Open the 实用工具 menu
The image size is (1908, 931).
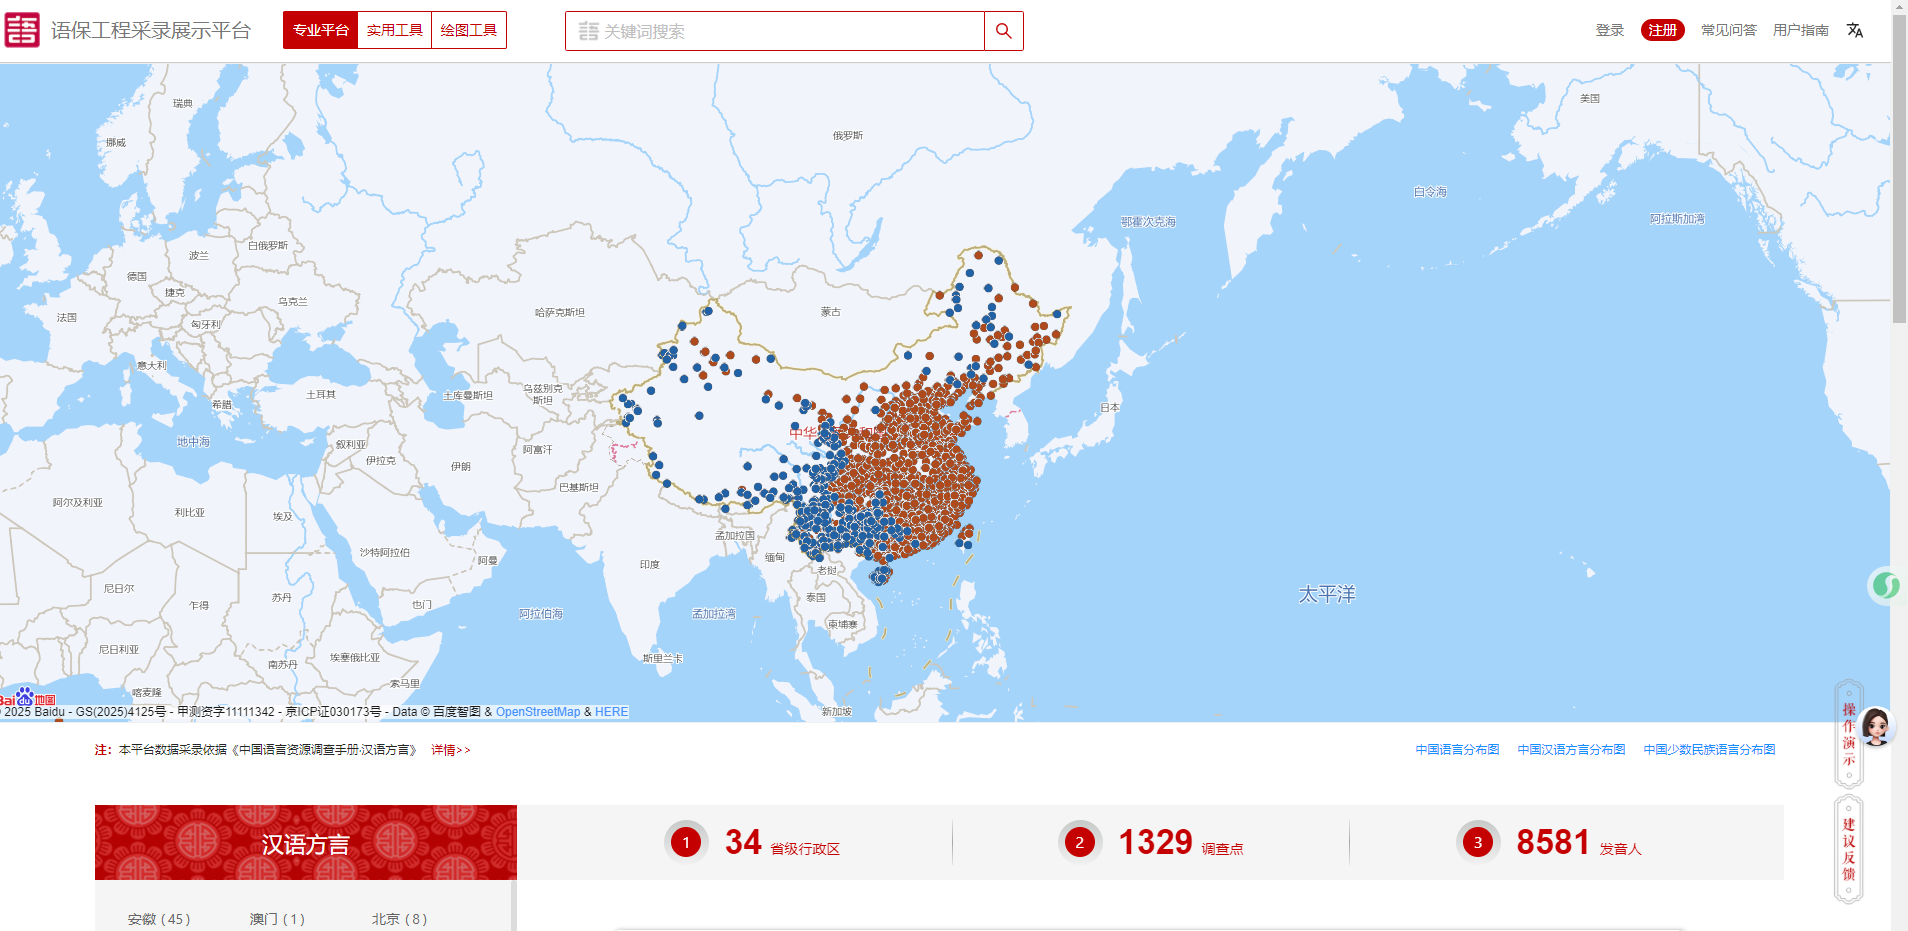click(x=394, y=30)
